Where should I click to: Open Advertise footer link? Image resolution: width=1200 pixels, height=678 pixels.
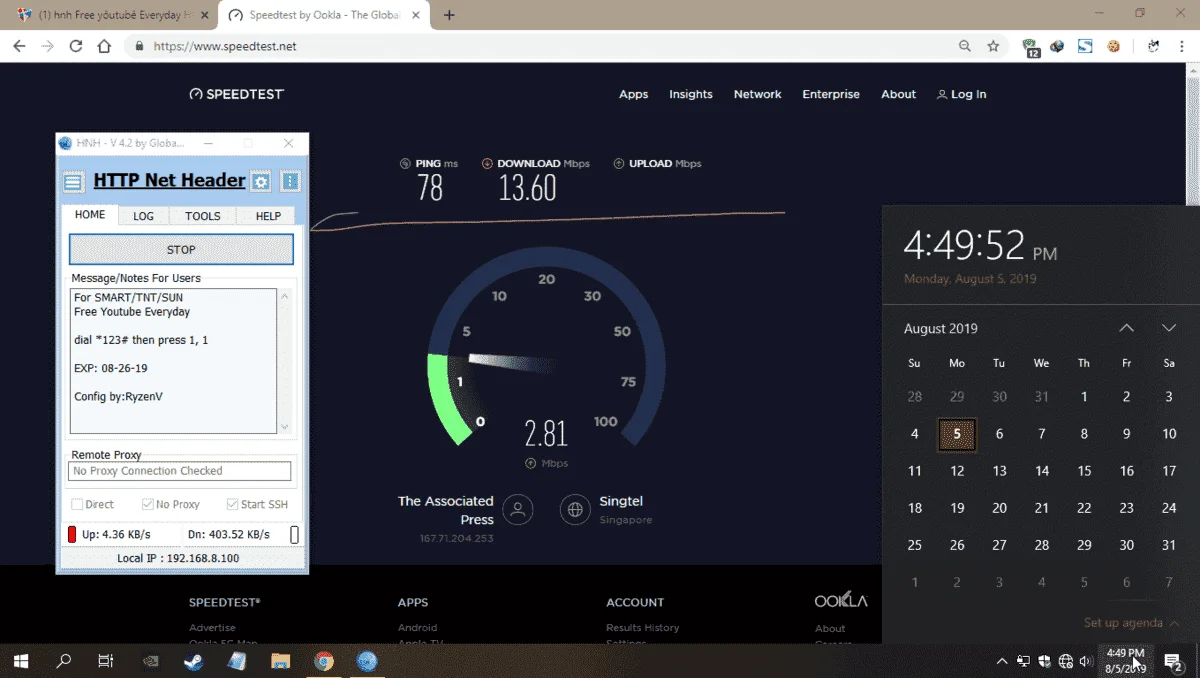212,628
